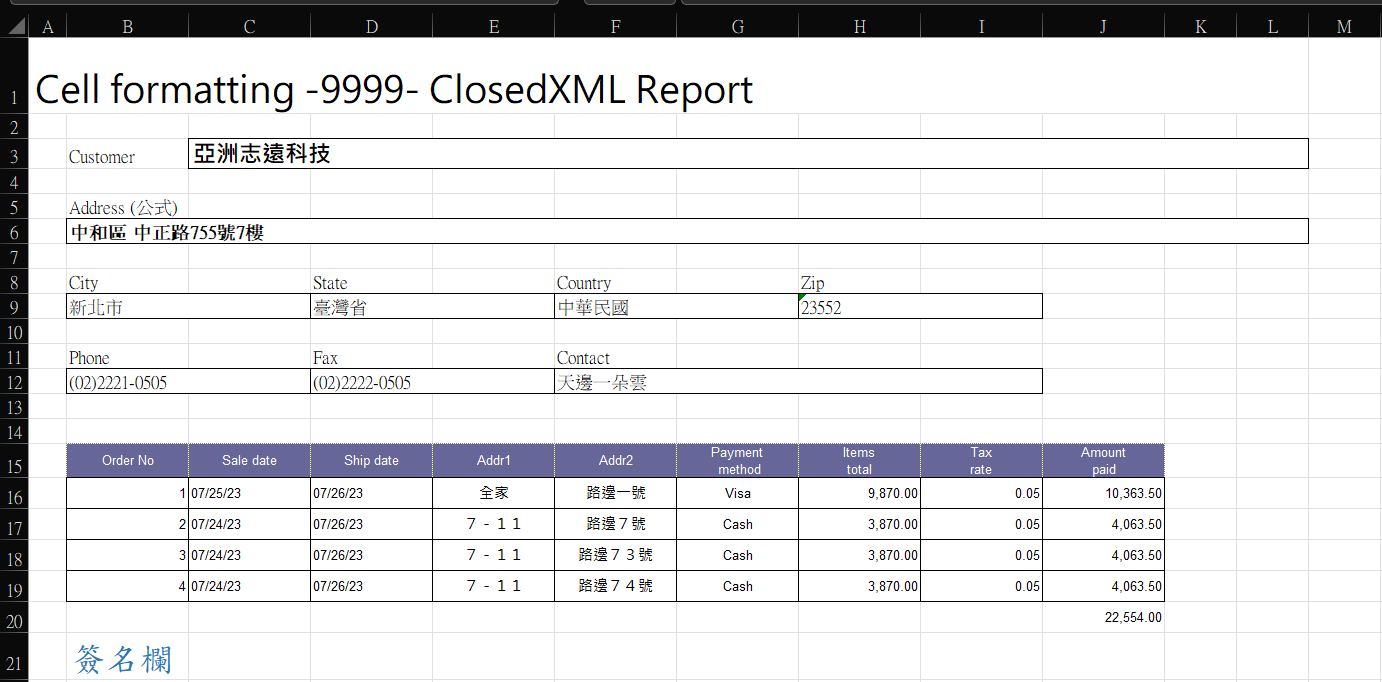Select column M header
The height and width of the screenshot is (682, 1382).
[x=1344, y=27]
